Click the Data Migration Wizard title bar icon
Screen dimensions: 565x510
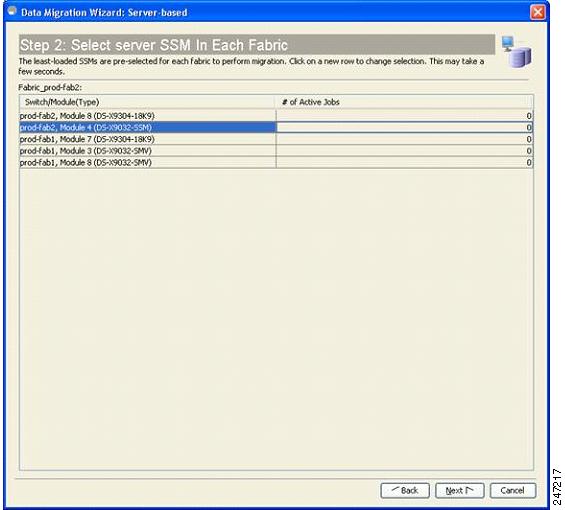coord(12,11)
